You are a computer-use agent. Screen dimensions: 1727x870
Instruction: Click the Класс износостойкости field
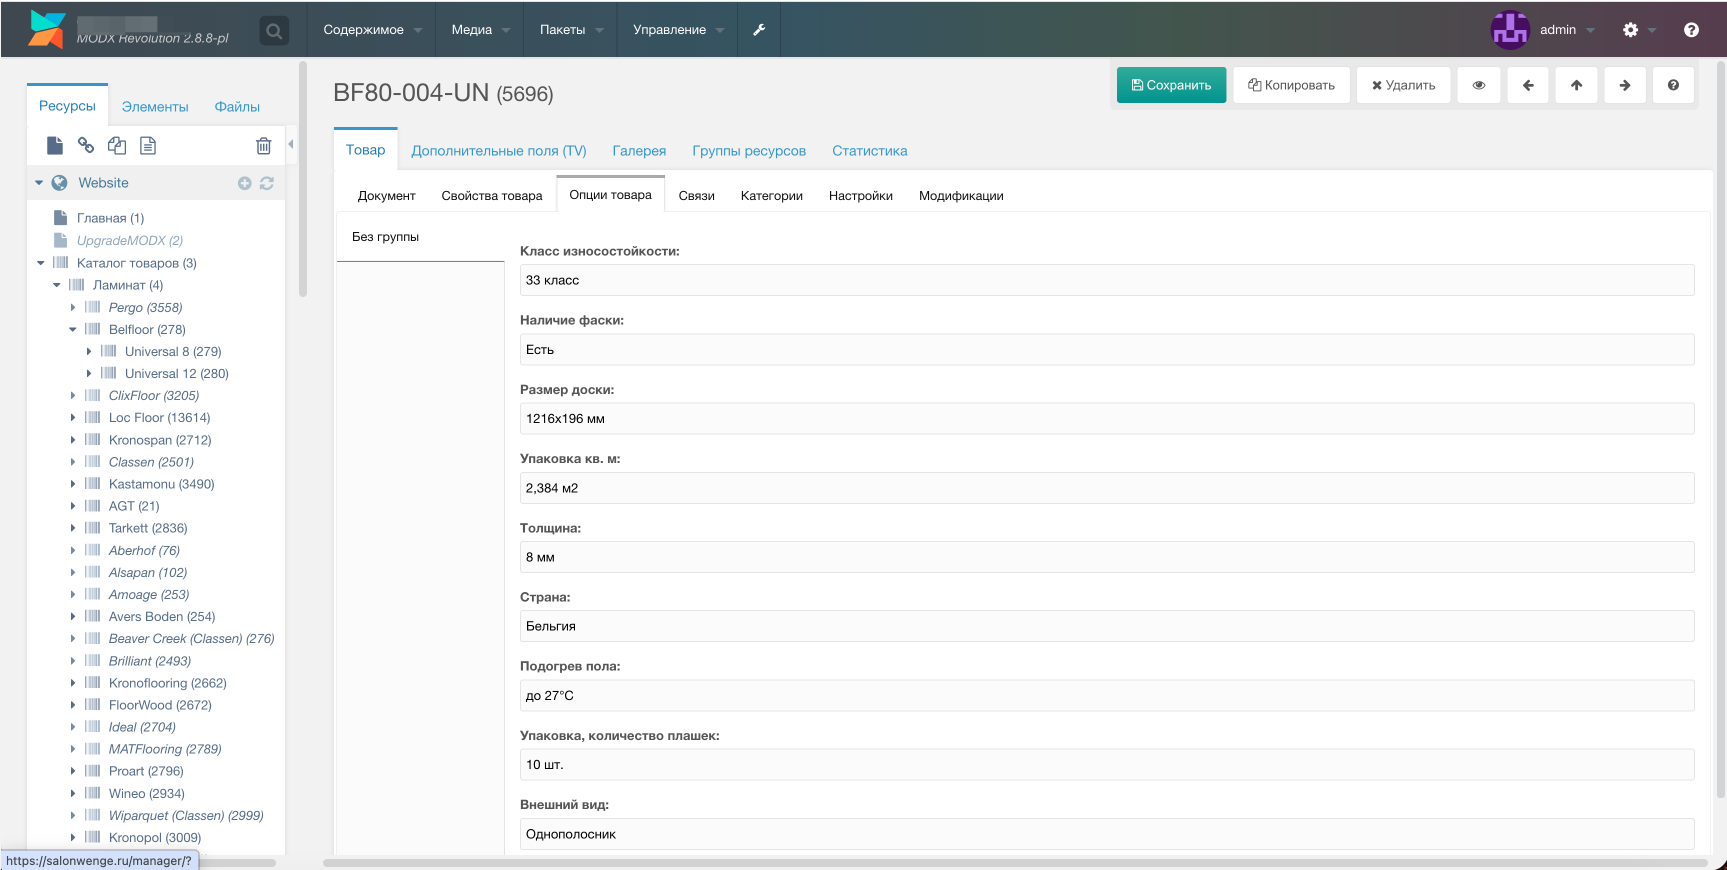1107,280
